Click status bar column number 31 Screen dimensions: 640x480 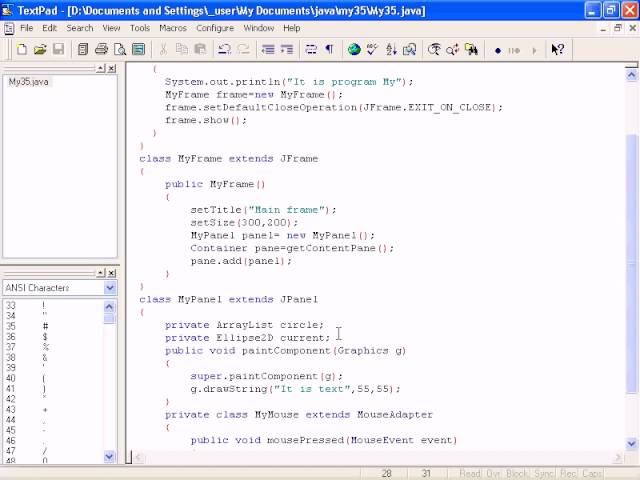426,473
